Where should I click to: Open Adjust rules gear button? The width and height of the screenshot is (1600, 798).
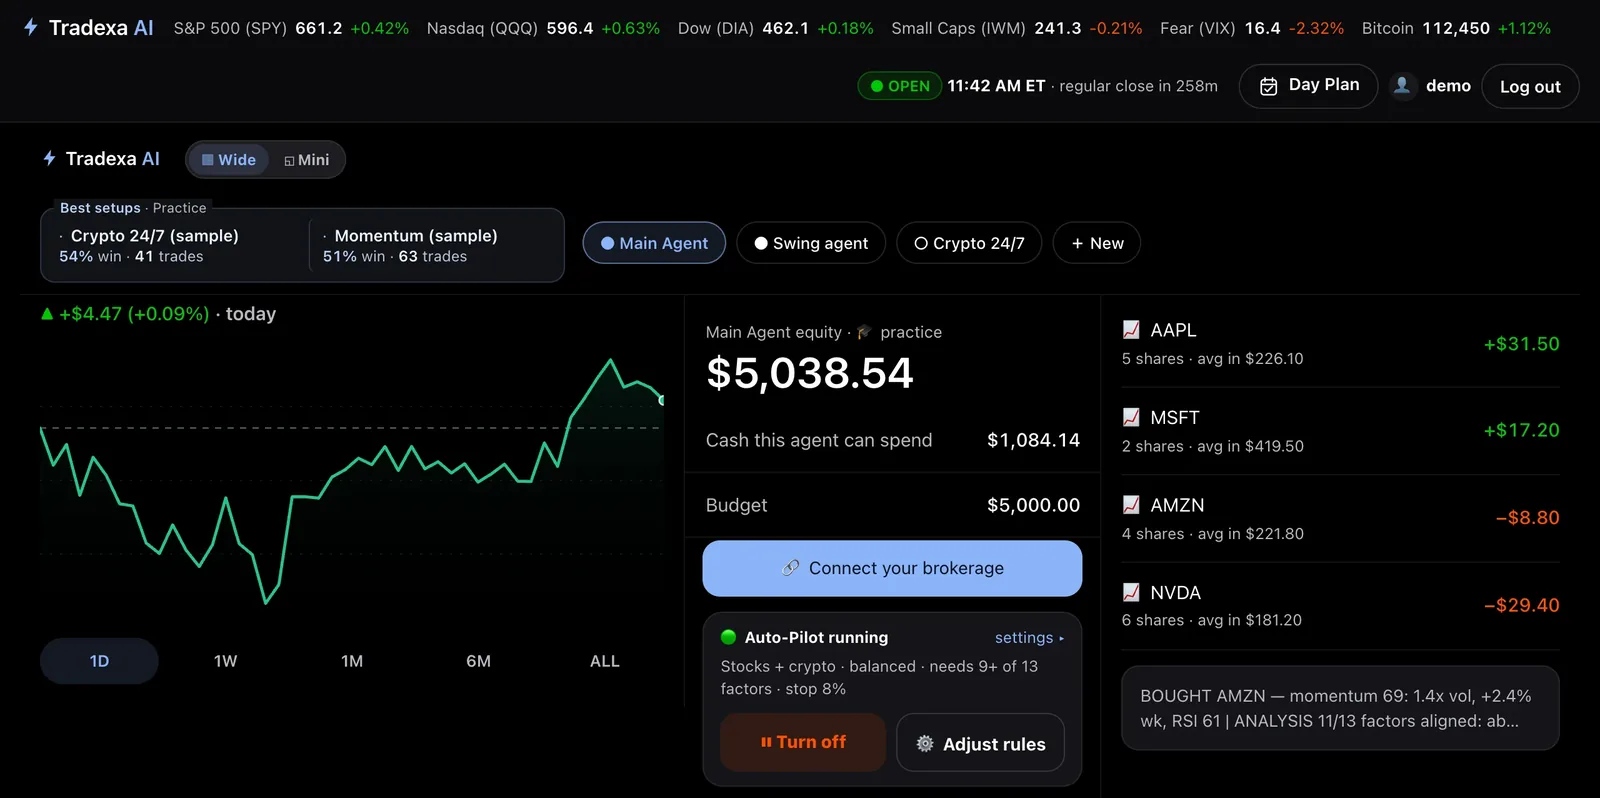pyautogui.click(x=980, y=743)
